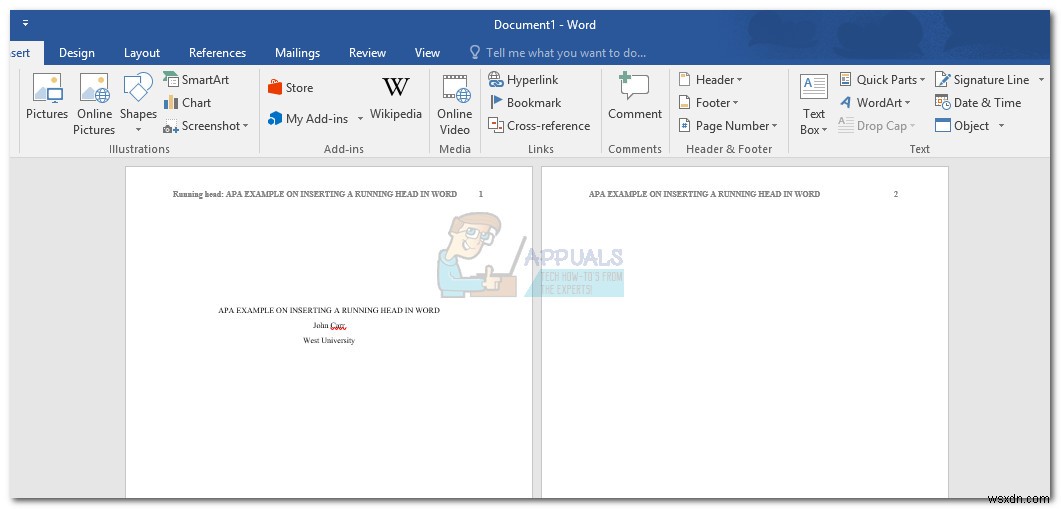
Task: Expand the Quick Parts dropdown arrow
Action: tap(922, 80)
